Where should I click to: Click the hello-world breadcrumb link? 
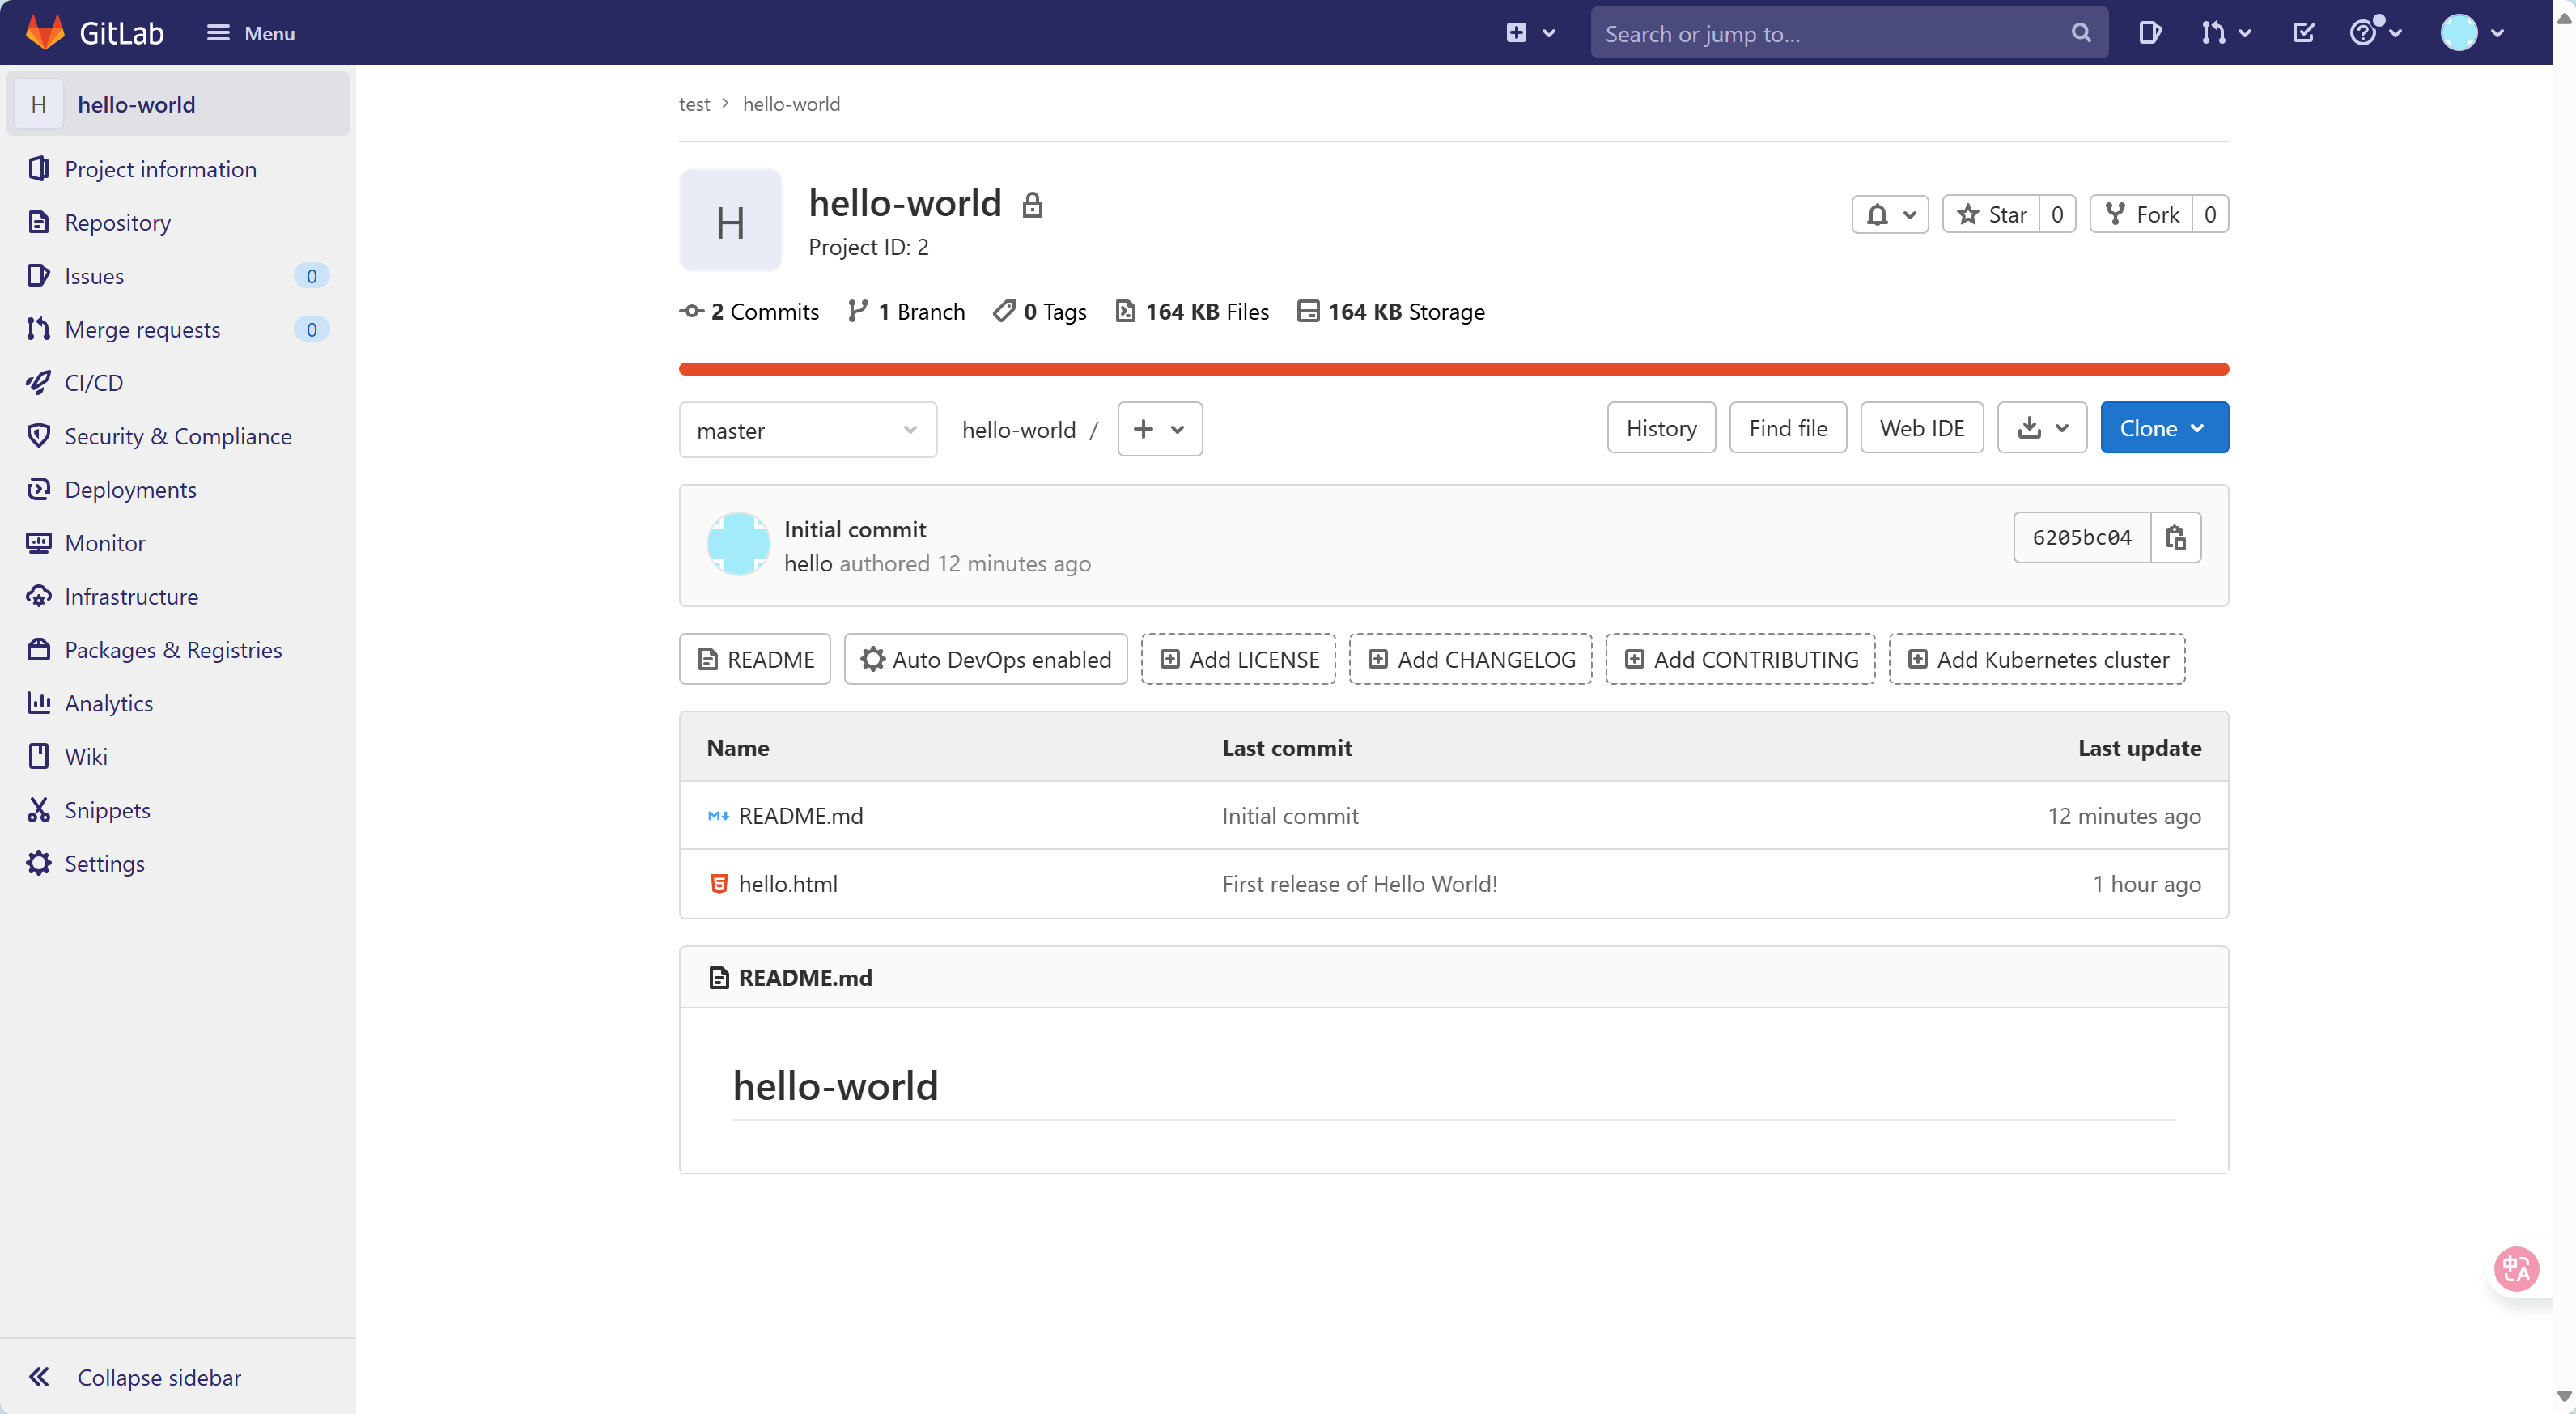[x=791, y=104]
